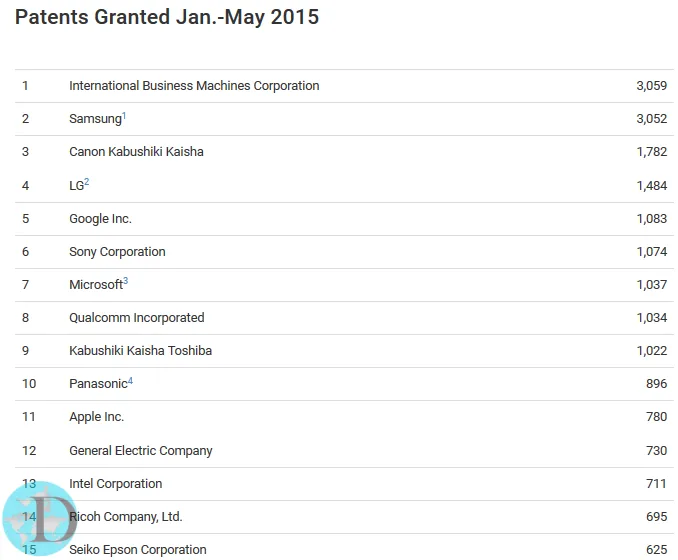Click rank number 5 beside Google

click(26, 219)
